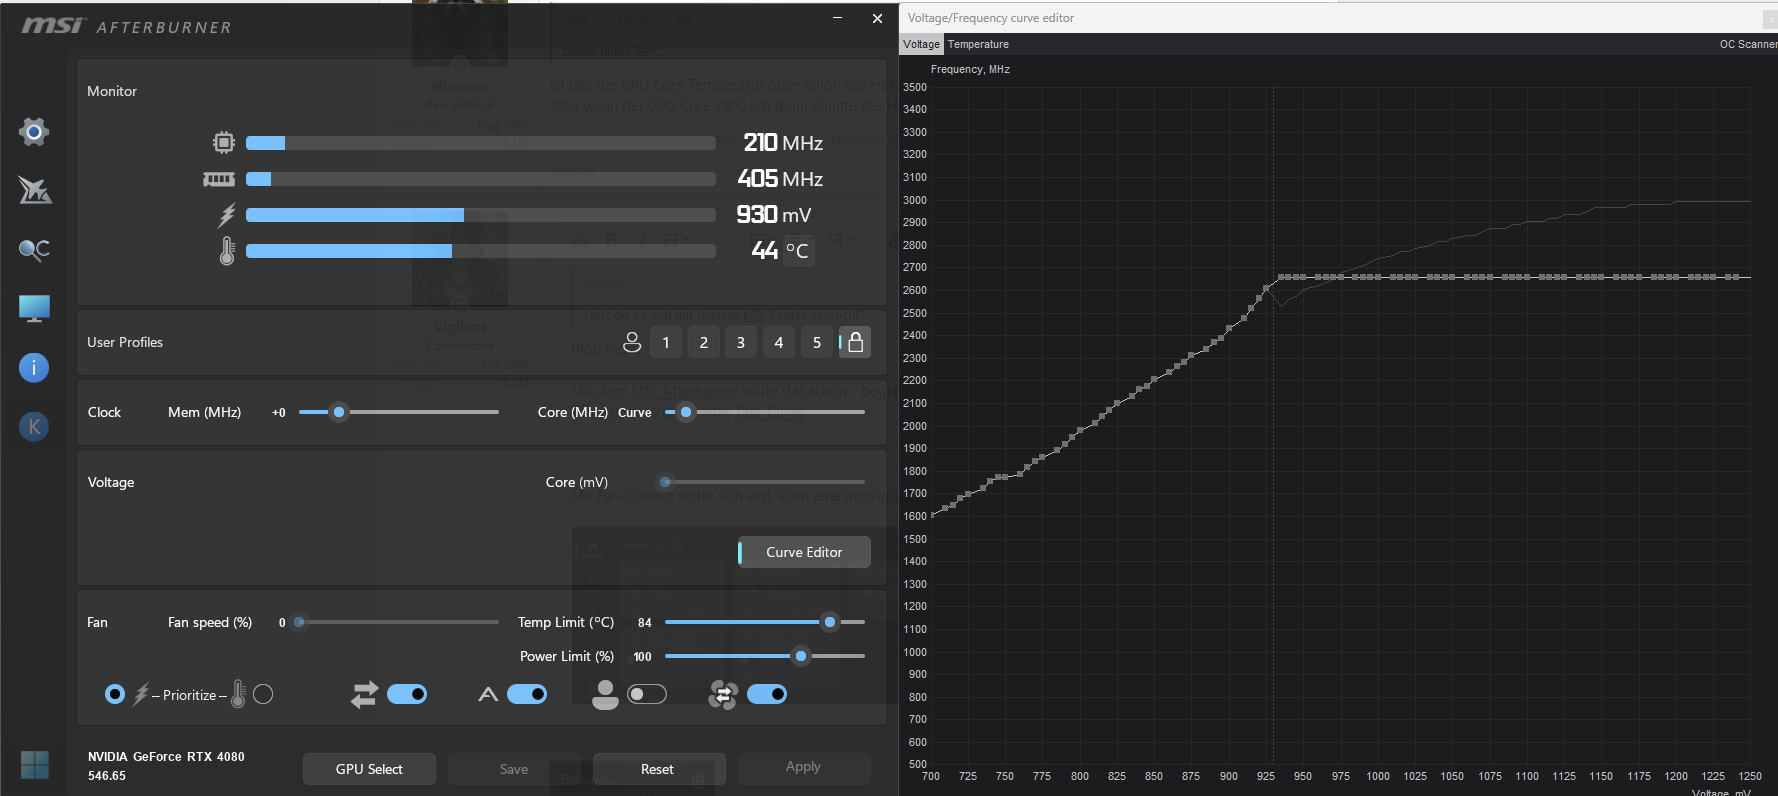Toggle the profile lock icon
The height and width of the screenshot is (796, 1778).
click(x=855, y=342)
